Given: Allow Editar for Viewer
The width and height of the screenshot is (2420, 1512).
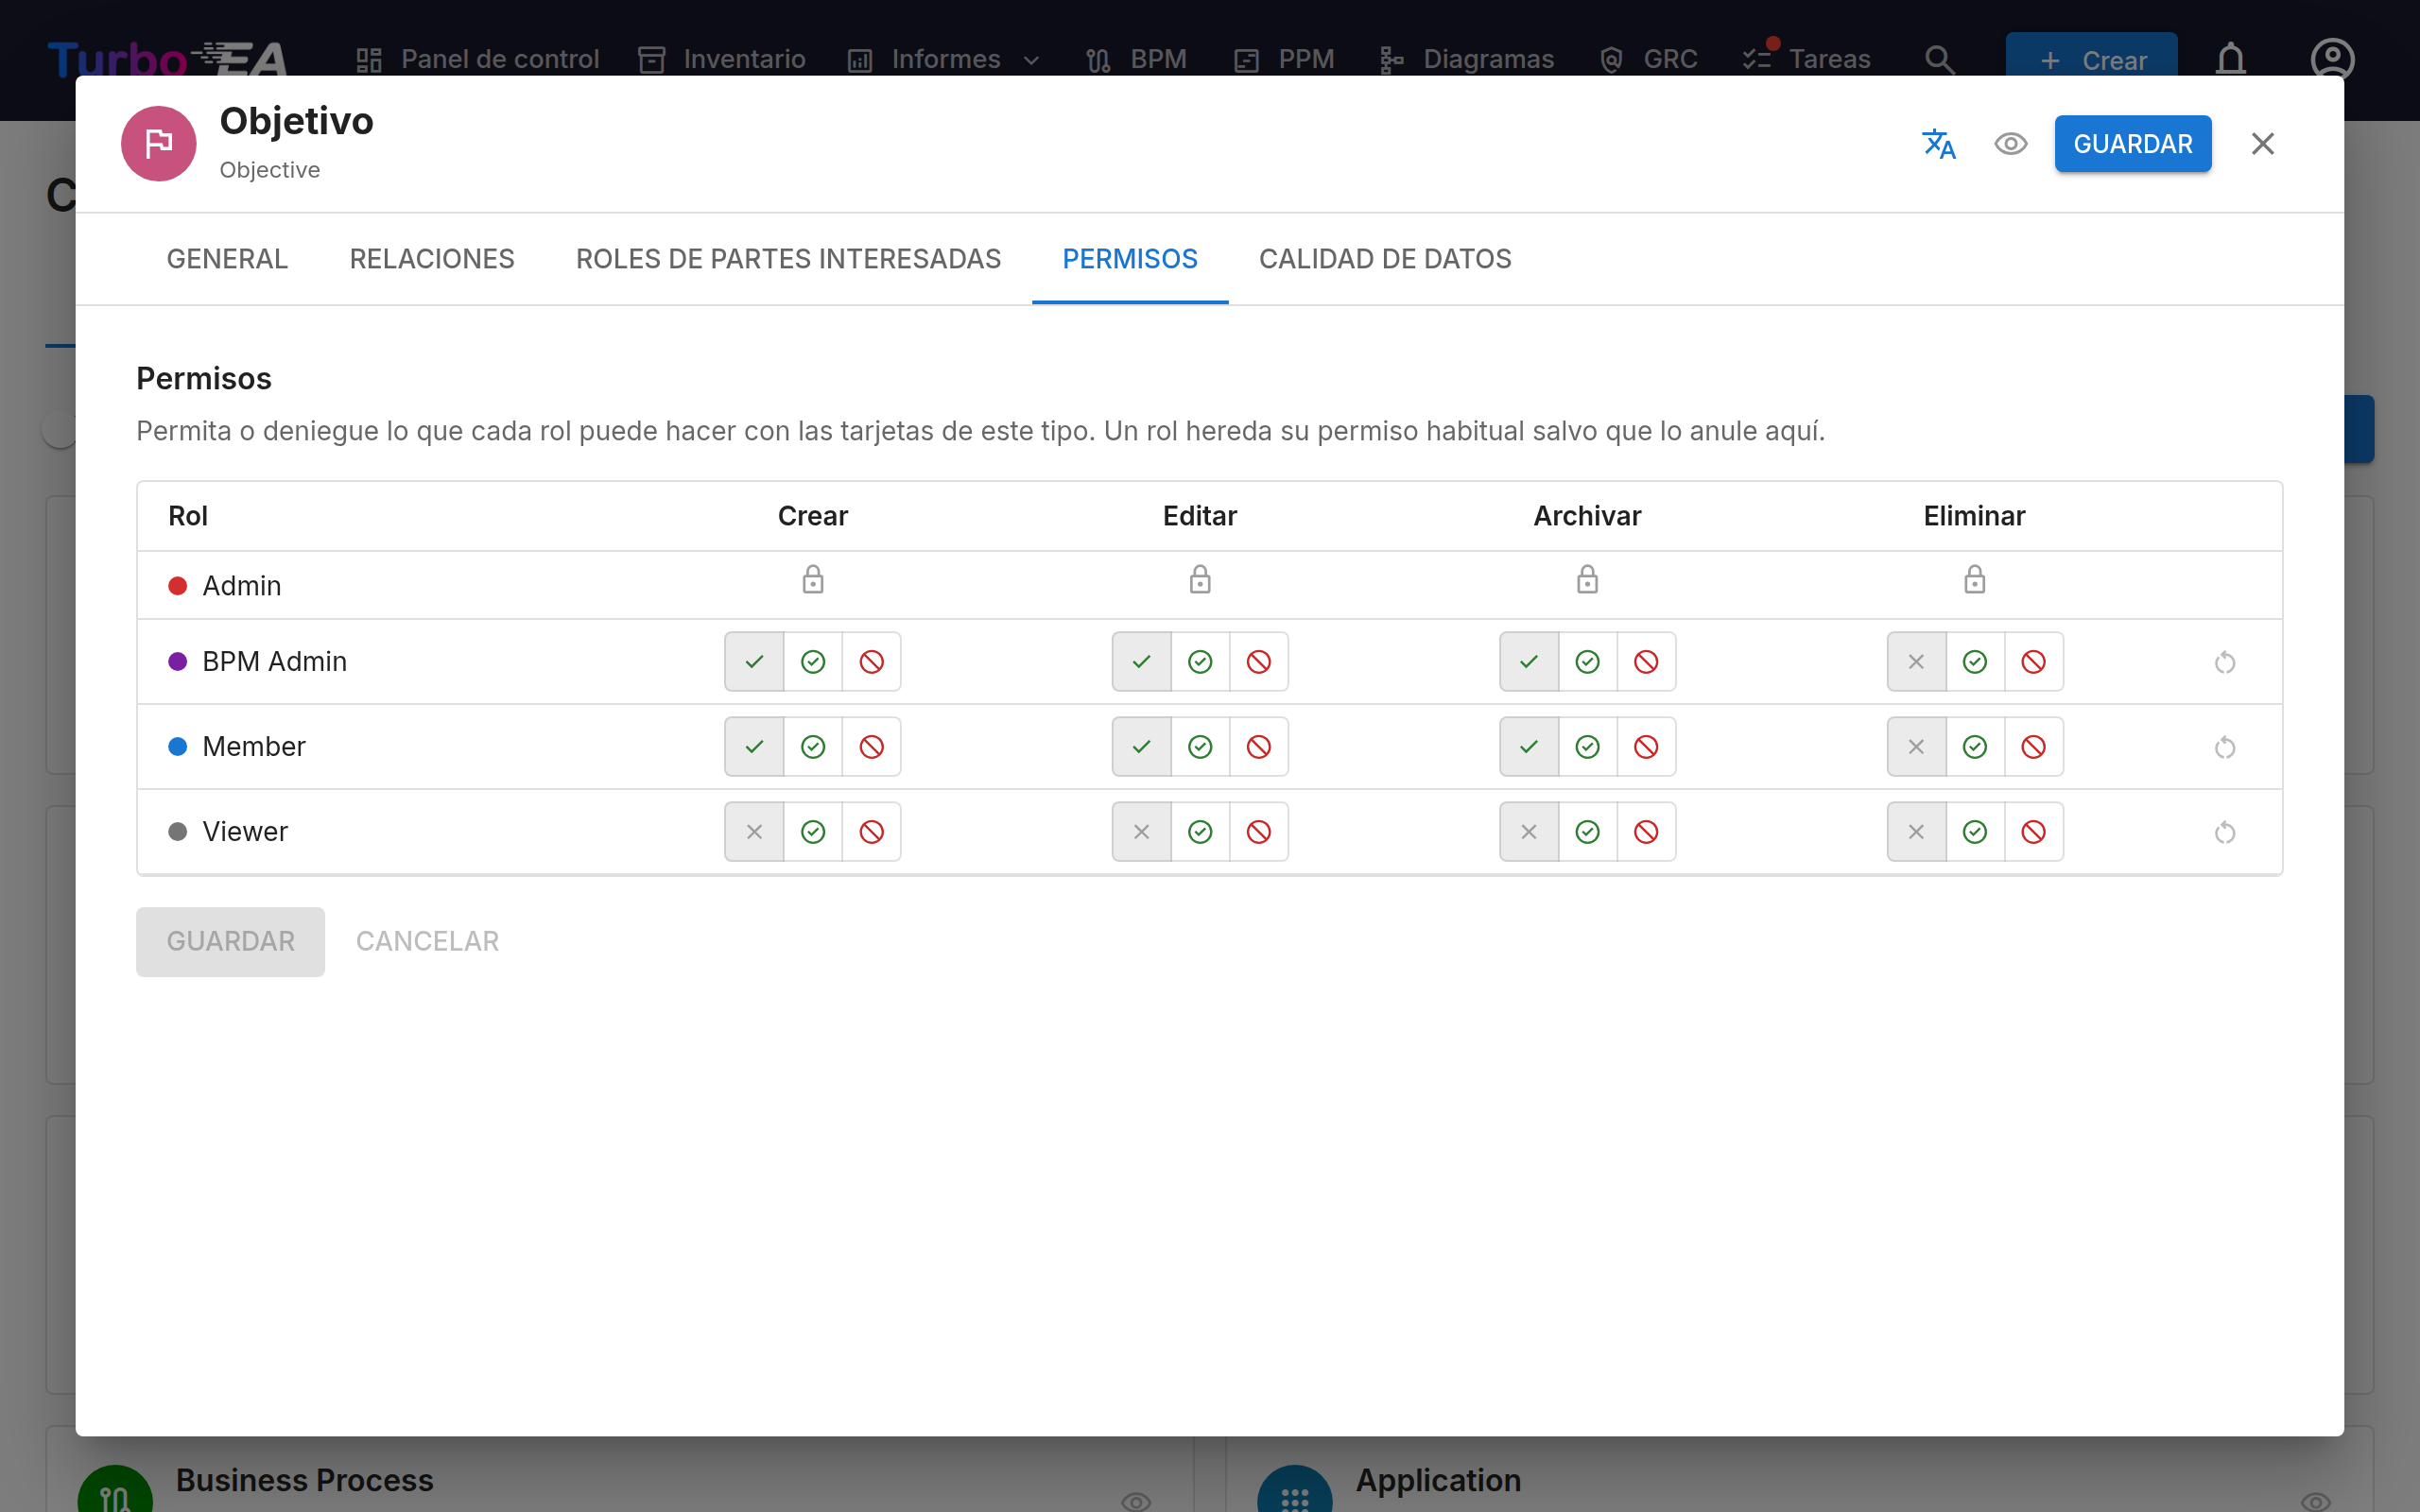Looking at the screenshot, I should [x=1200, y=832].
